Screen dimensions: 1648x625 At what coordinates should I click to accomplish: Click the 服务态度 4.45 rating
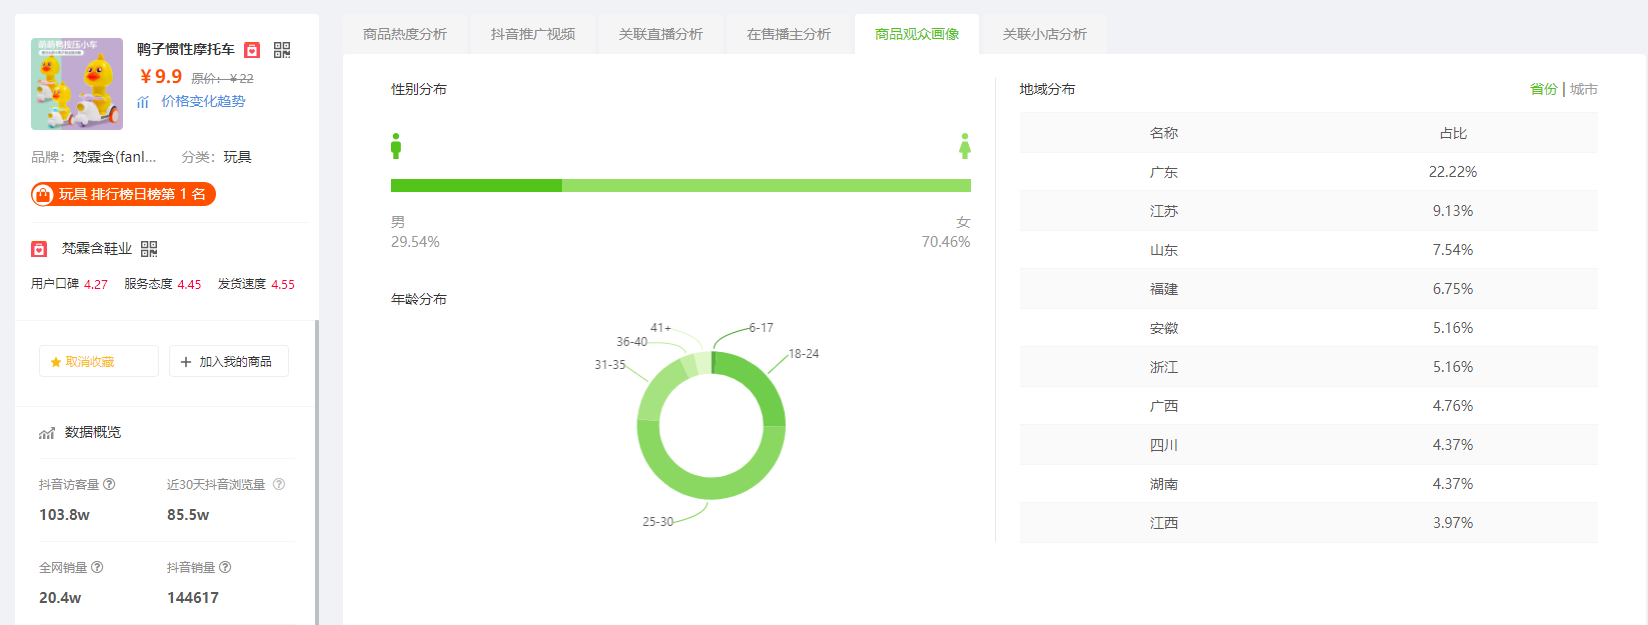tap(163, 284)
